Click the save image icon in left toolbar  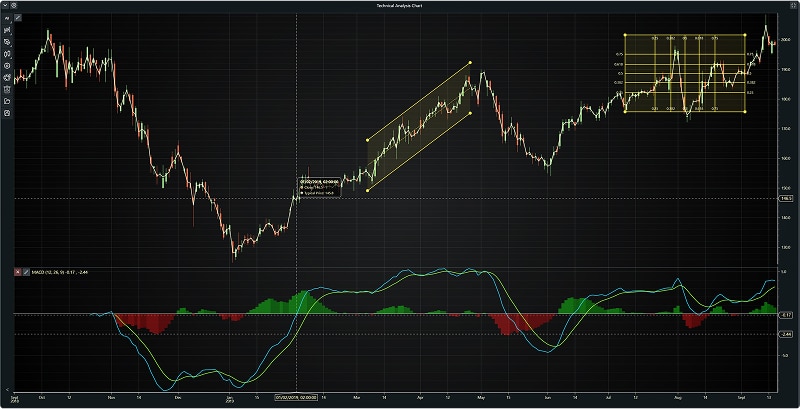click(x=7, y=112)
